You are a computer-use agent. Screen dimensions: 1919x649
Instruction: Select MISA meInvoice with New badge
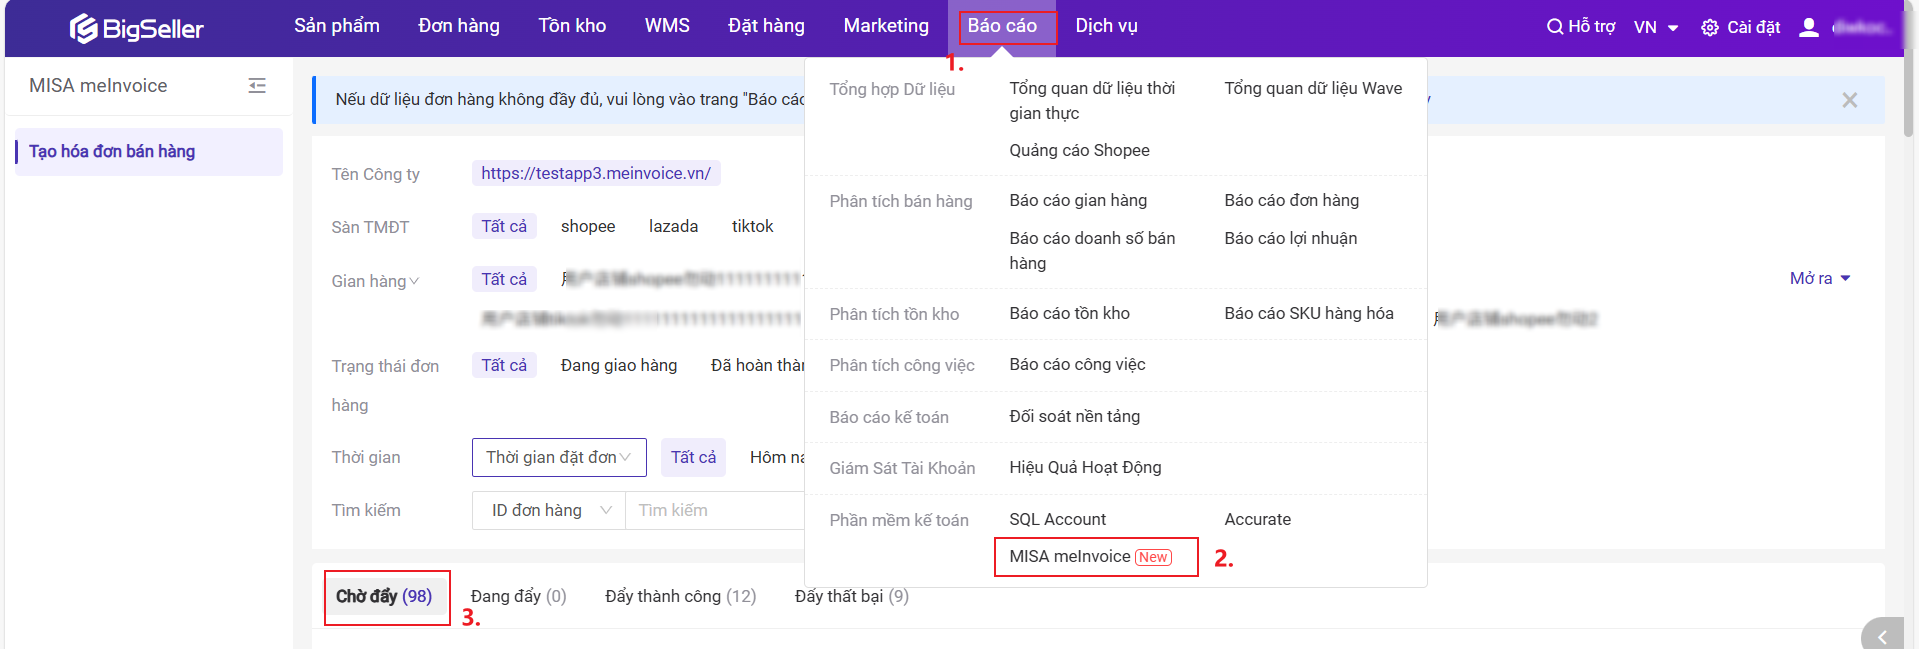[1090, 557]
